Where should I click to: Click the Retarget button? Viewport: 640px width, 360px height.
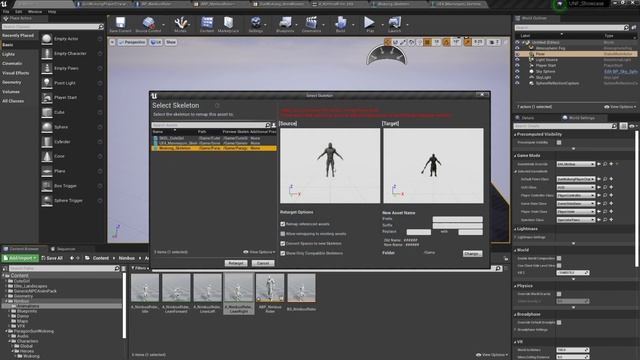(236, 263)
